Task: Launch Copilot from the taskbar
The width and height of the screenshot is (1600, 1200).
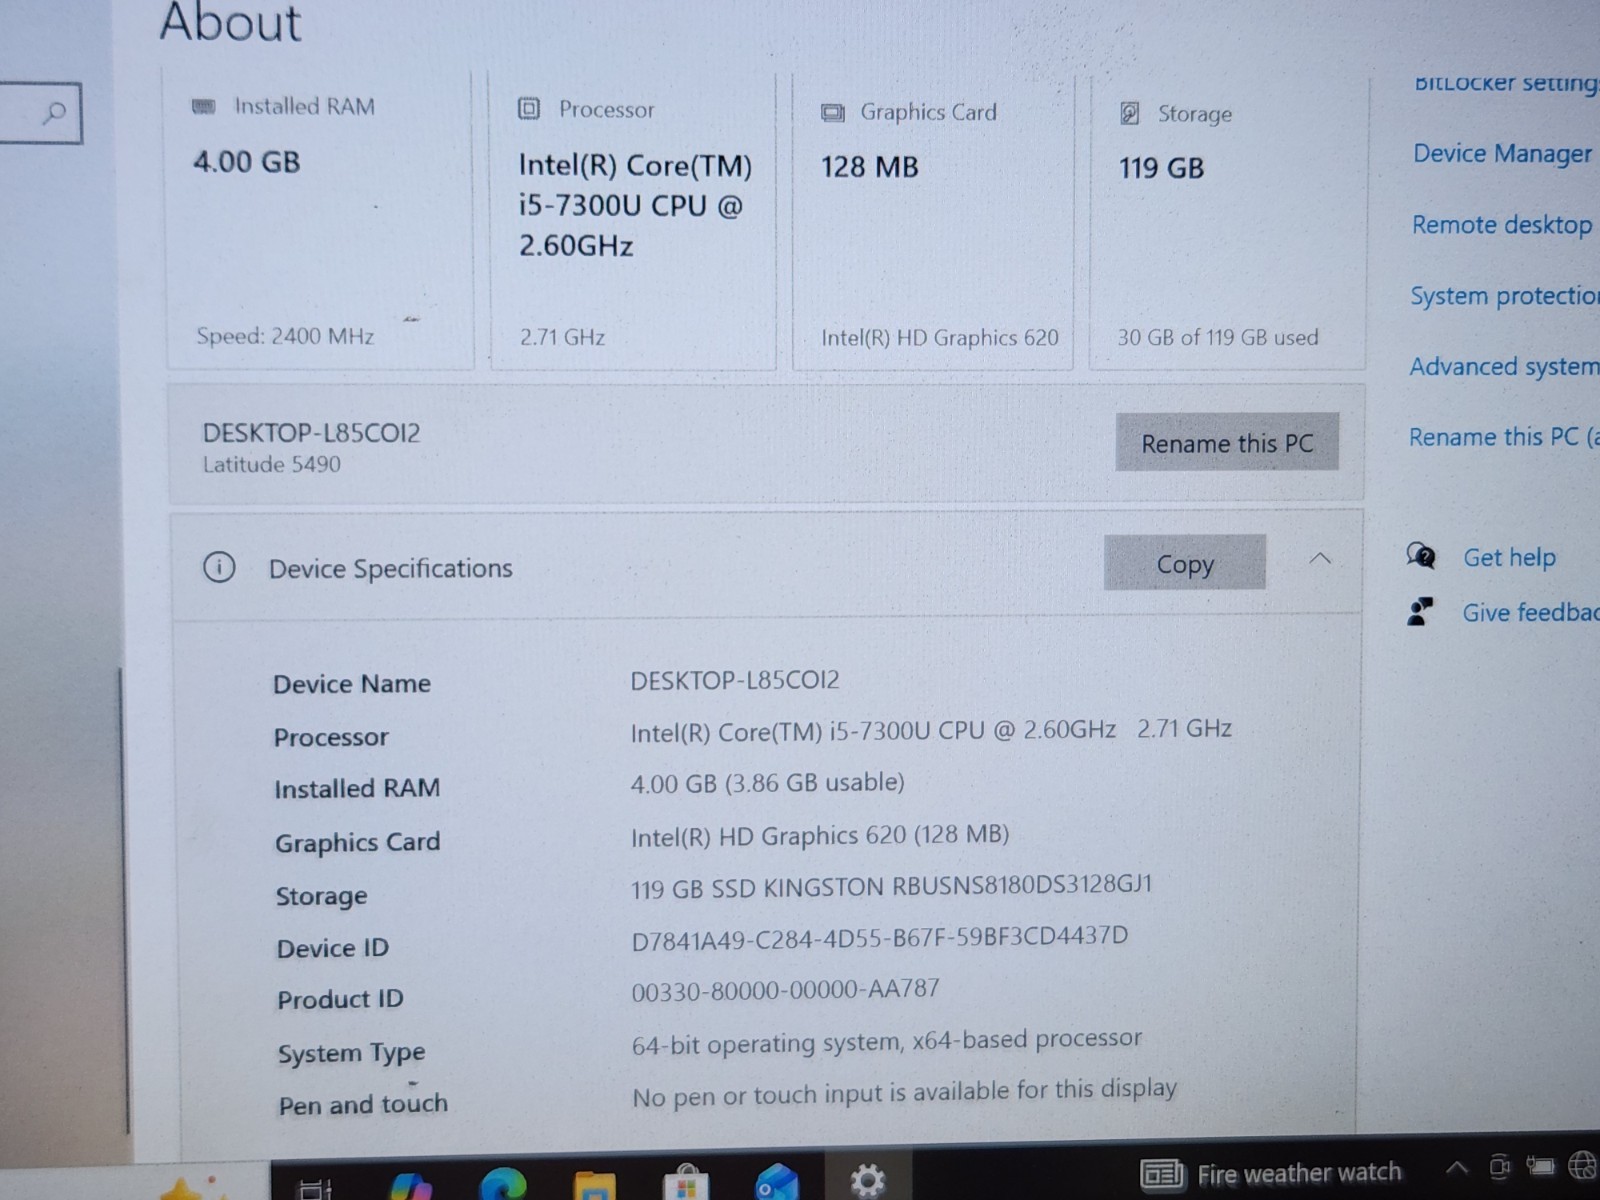Action: pyautogui.click(x=411, y=1185)
